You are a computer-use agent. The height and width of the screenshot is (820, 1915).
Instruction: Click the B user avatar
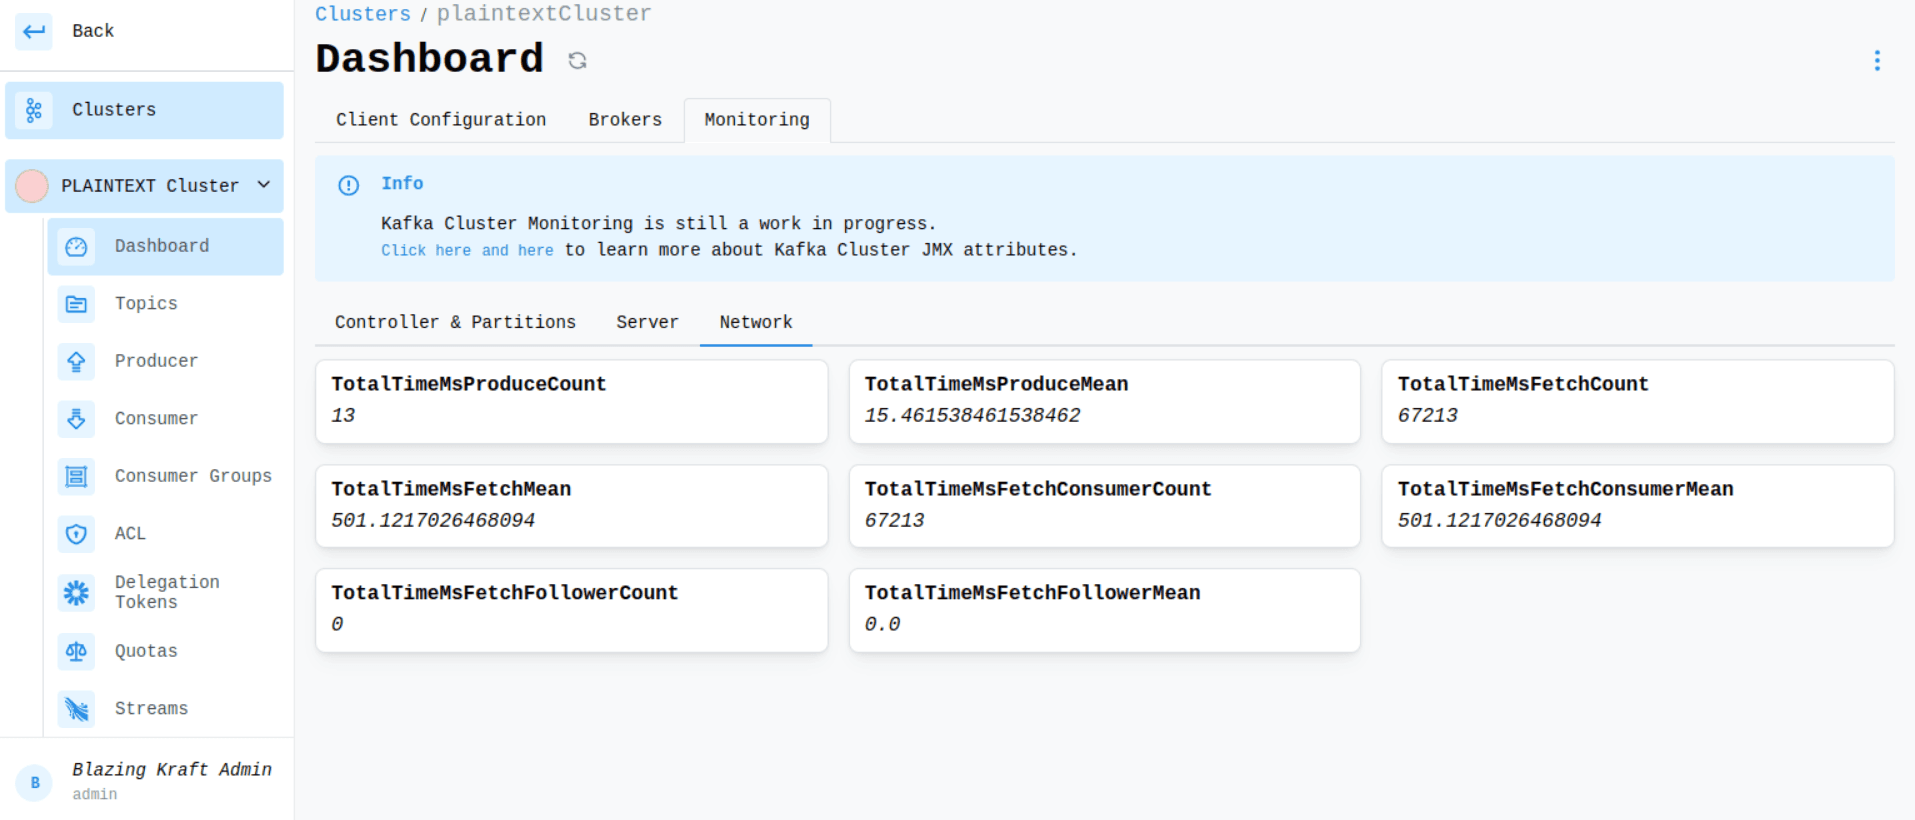point(35,783)
